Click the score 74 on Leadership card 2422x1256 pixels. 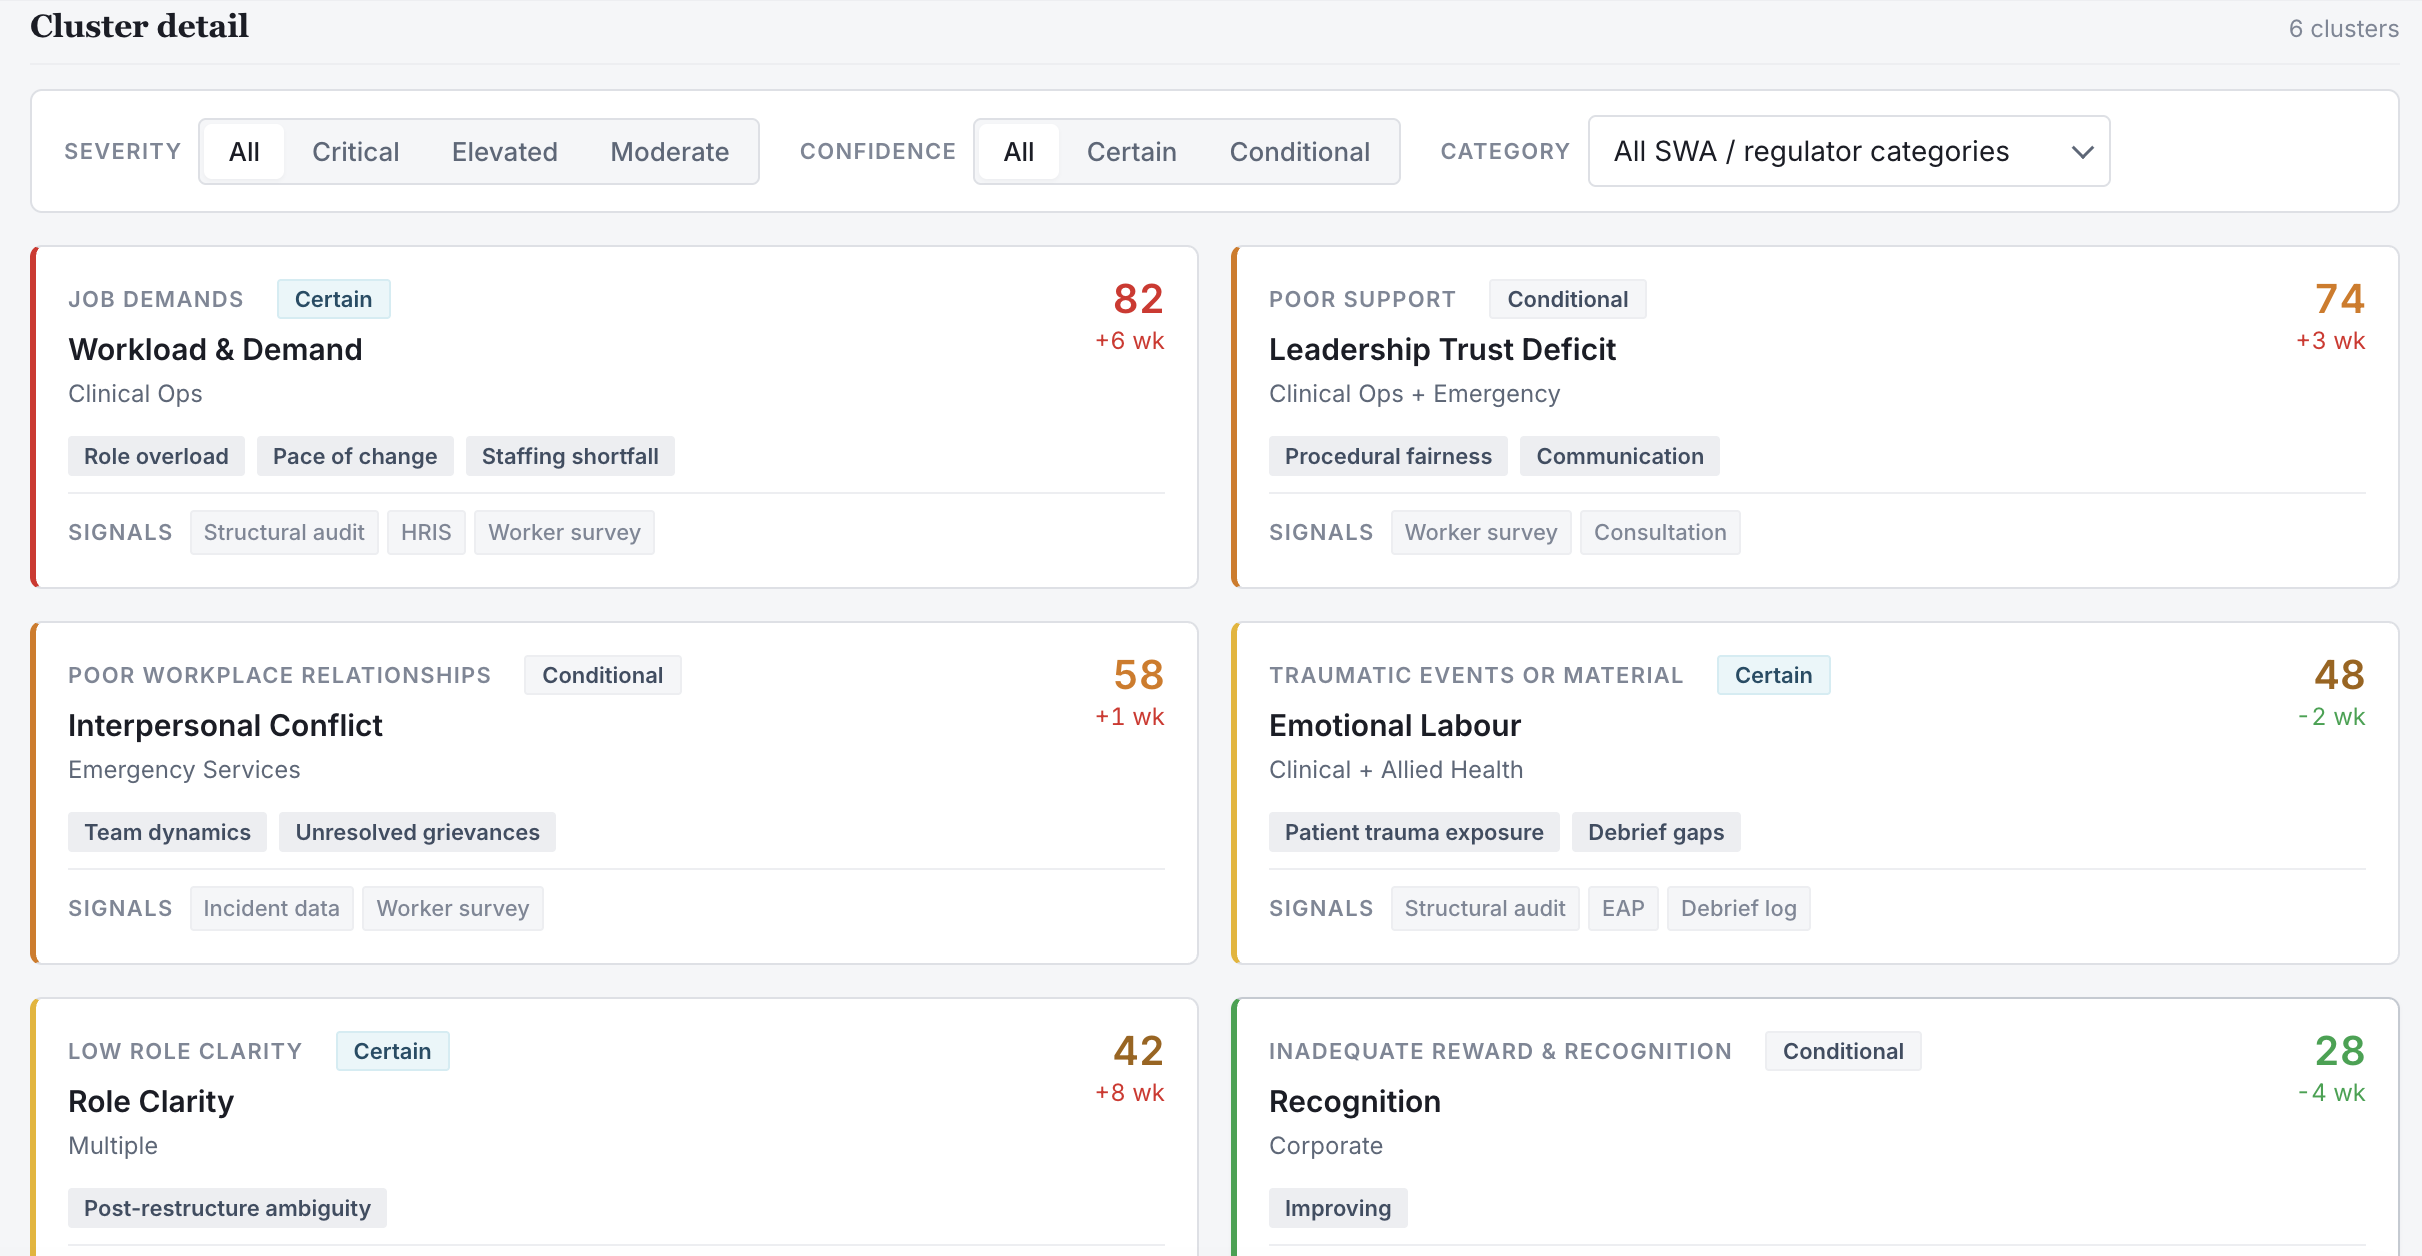click(x=2340, y=299)
